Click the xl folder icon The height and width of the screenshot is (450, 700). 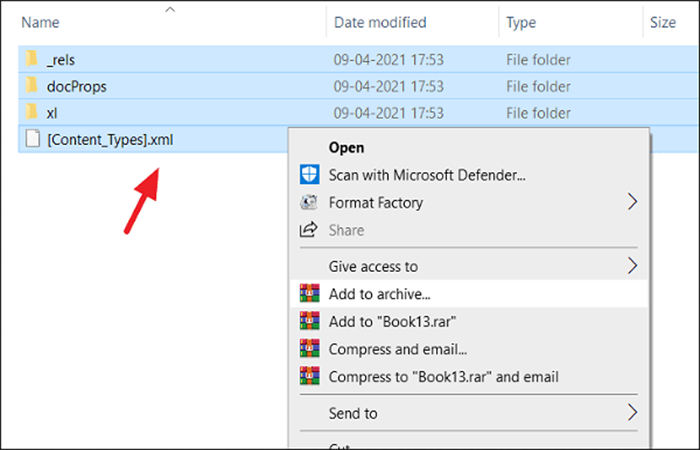(x=31, y=112)
